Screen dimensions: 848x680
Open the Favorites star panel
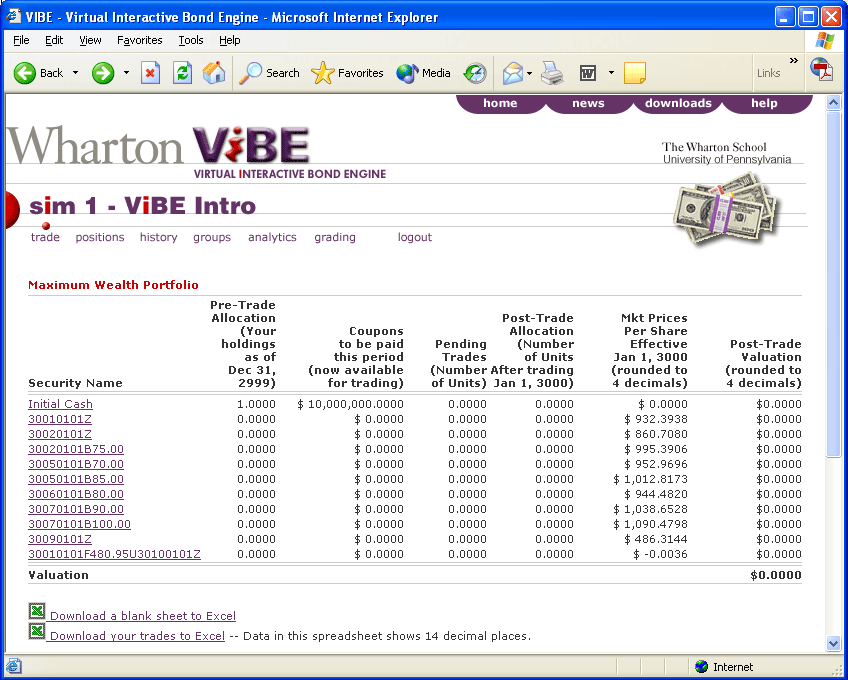tap(347, 73)
